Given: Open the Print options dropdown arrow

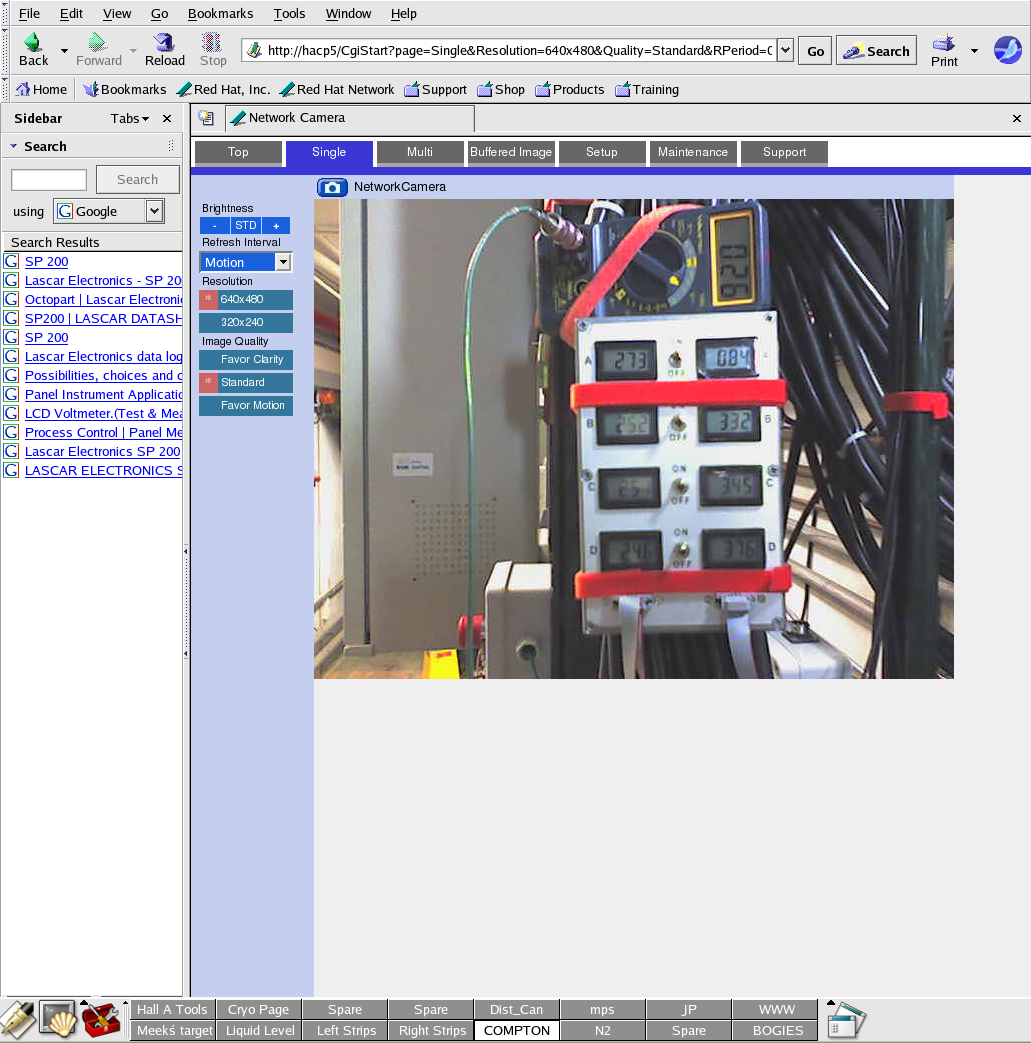Looking at the screenshot, I should point(974,51).
